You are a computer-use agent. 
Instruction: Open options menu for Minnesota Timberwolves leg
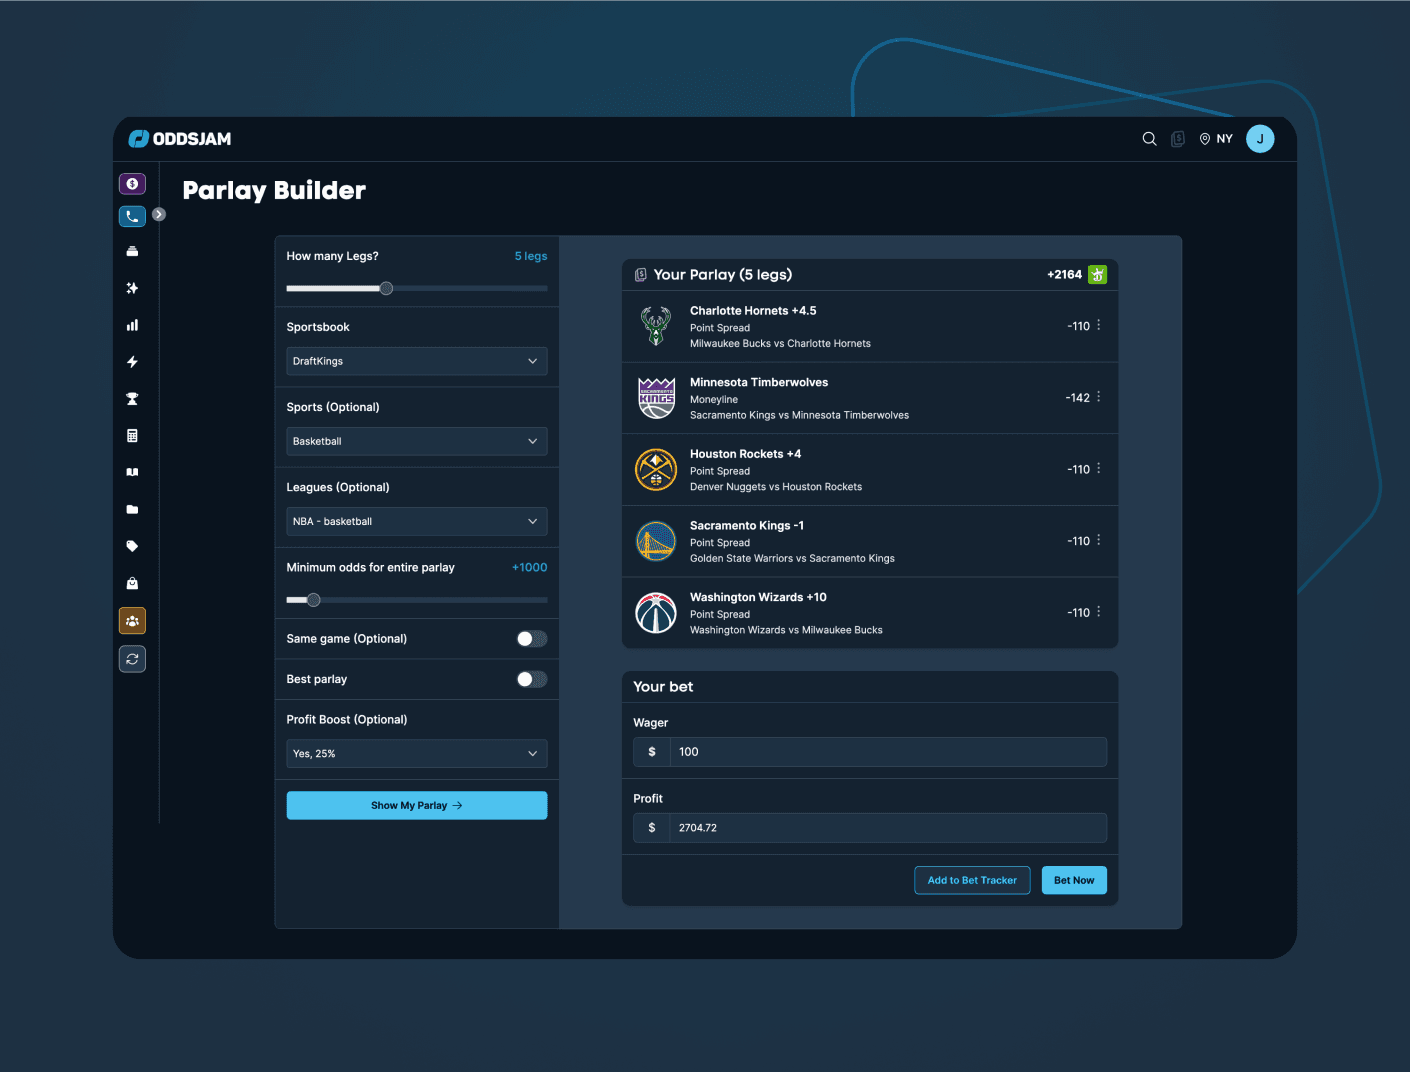(1098, 397)
